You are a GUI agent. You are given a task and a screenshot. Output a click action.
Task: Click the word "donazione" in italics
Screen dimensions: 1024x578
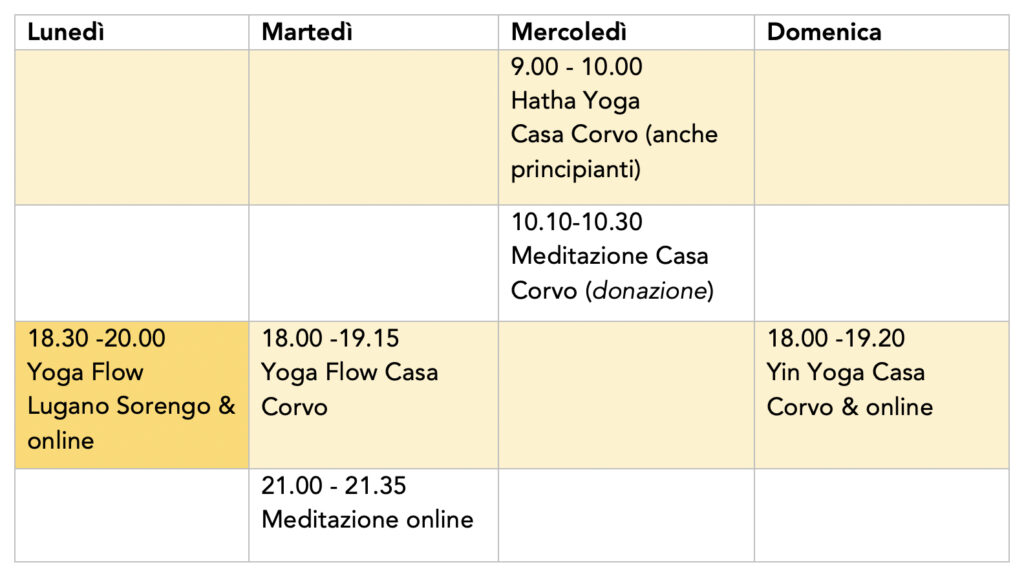coord(653,290)
